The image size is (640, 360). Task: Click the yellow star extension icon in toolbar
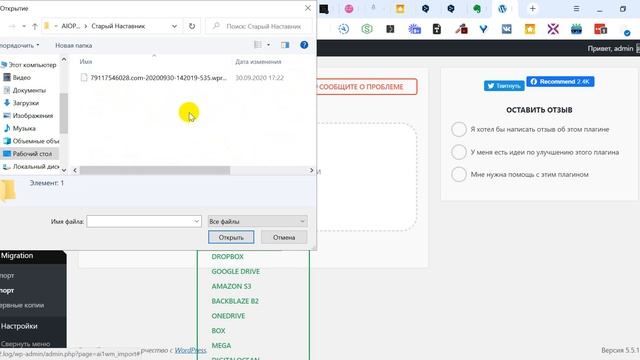[x=530, y=29]
